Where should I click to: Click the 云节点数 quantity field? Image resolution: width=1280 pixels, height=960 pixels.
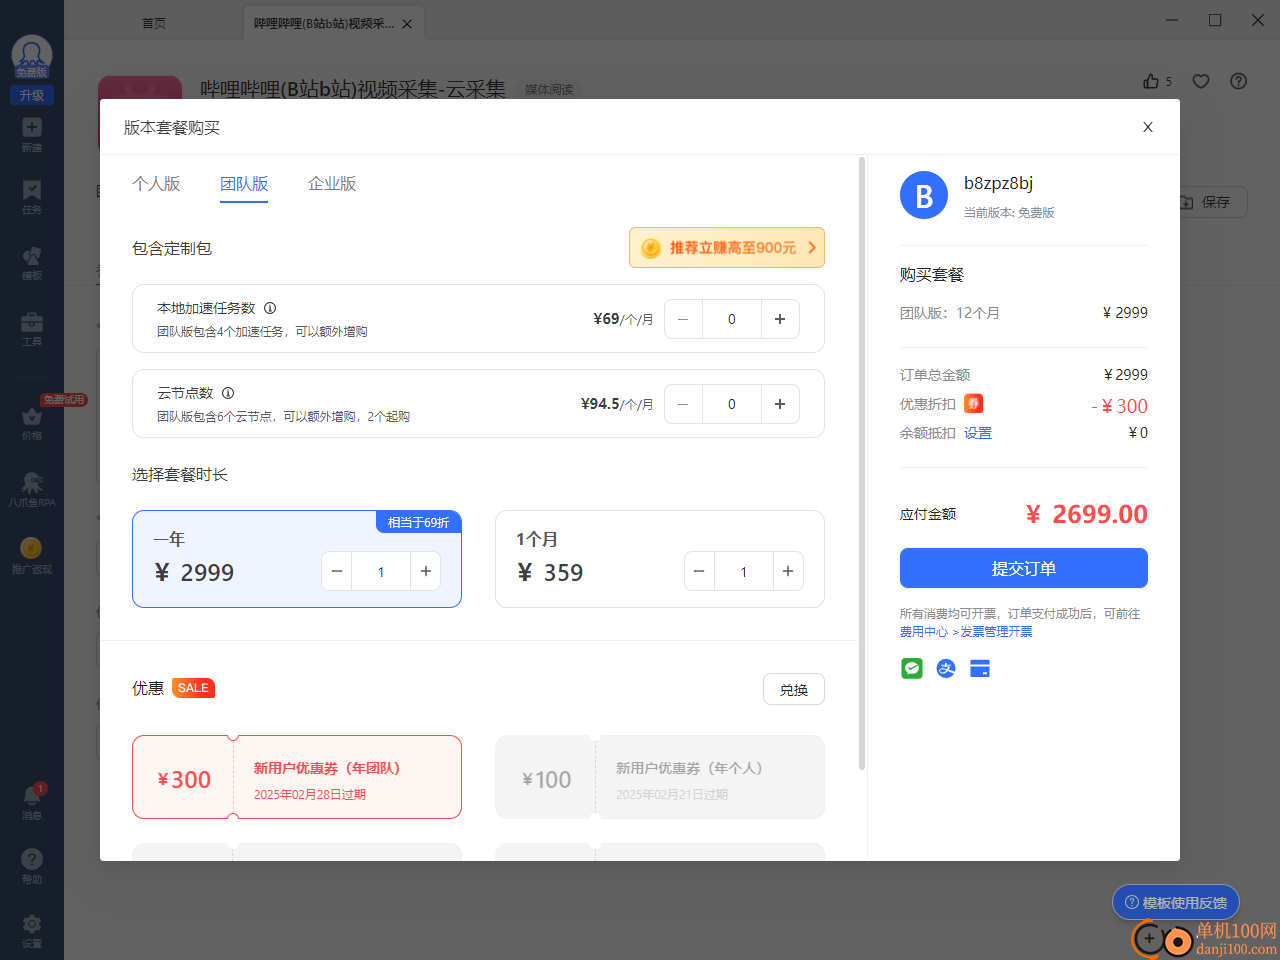coord(732,404)
